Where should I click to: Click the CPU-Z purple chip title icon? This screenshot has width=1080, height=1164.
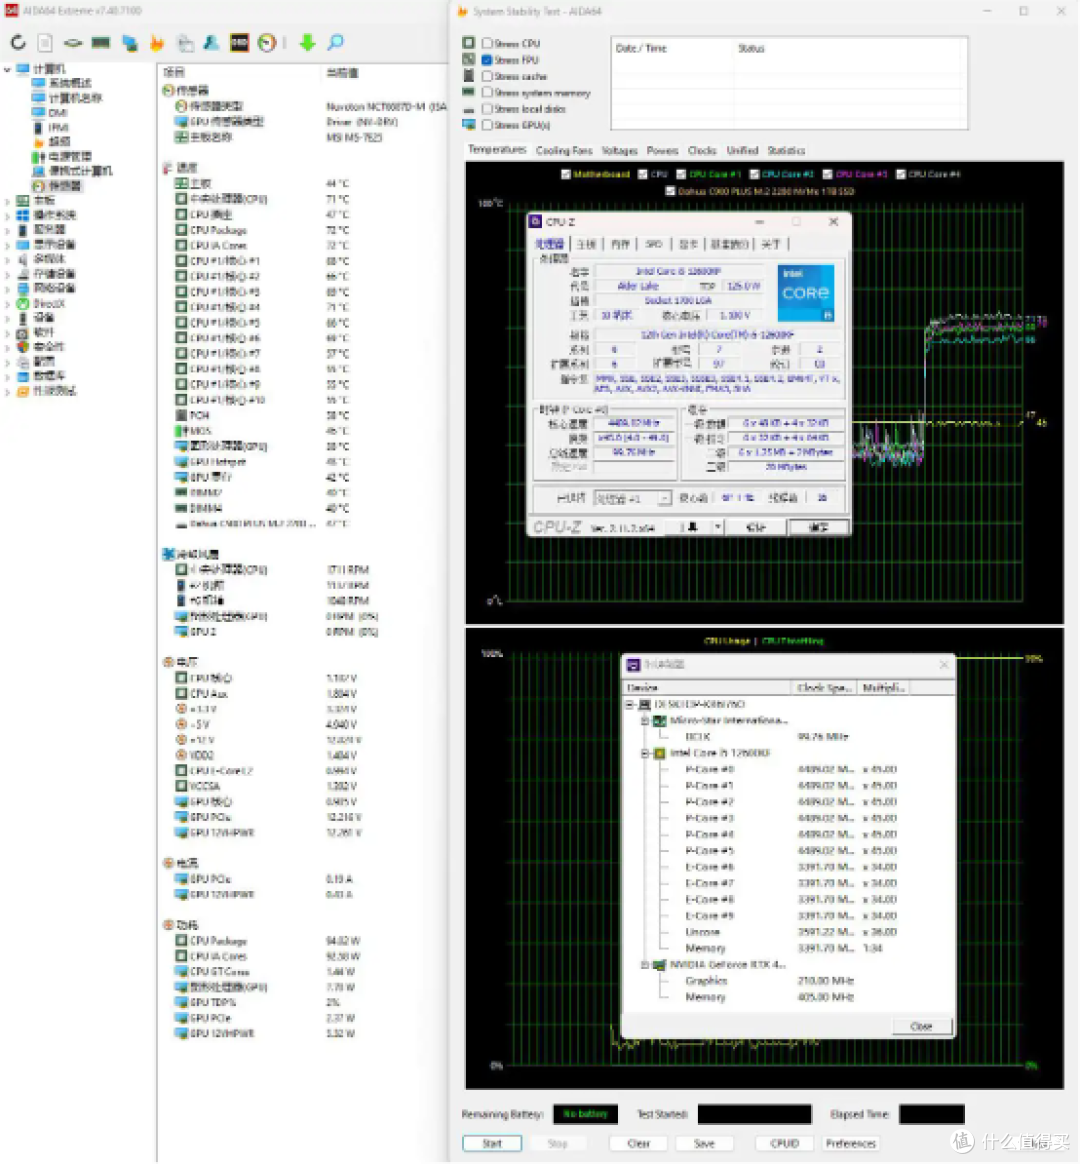pyautogui.click(x=535, y=221)
